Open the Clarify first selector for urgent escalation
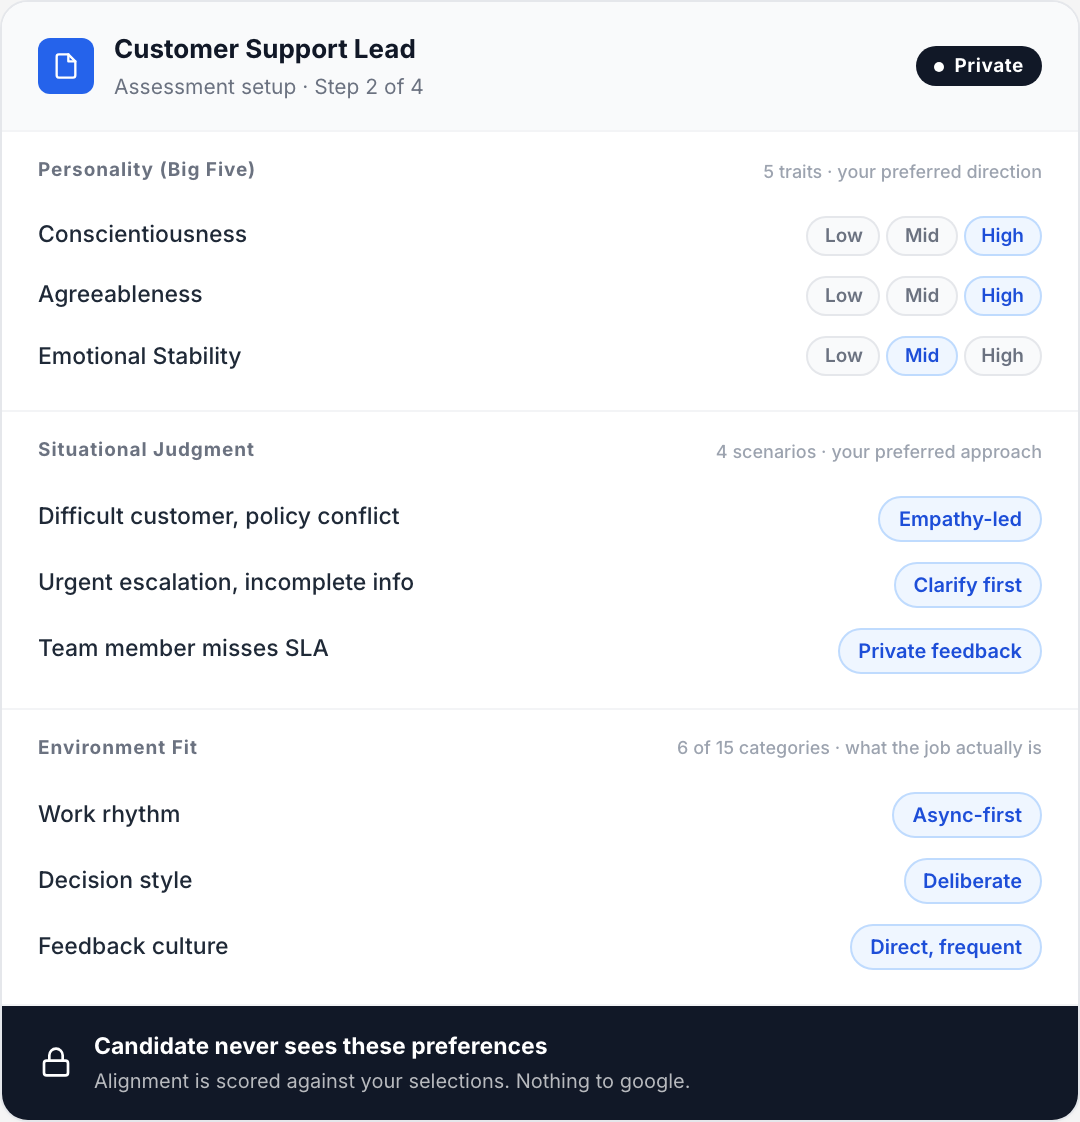Image resolution: width=1080 pixels, height=1122 pixels. 967,584
